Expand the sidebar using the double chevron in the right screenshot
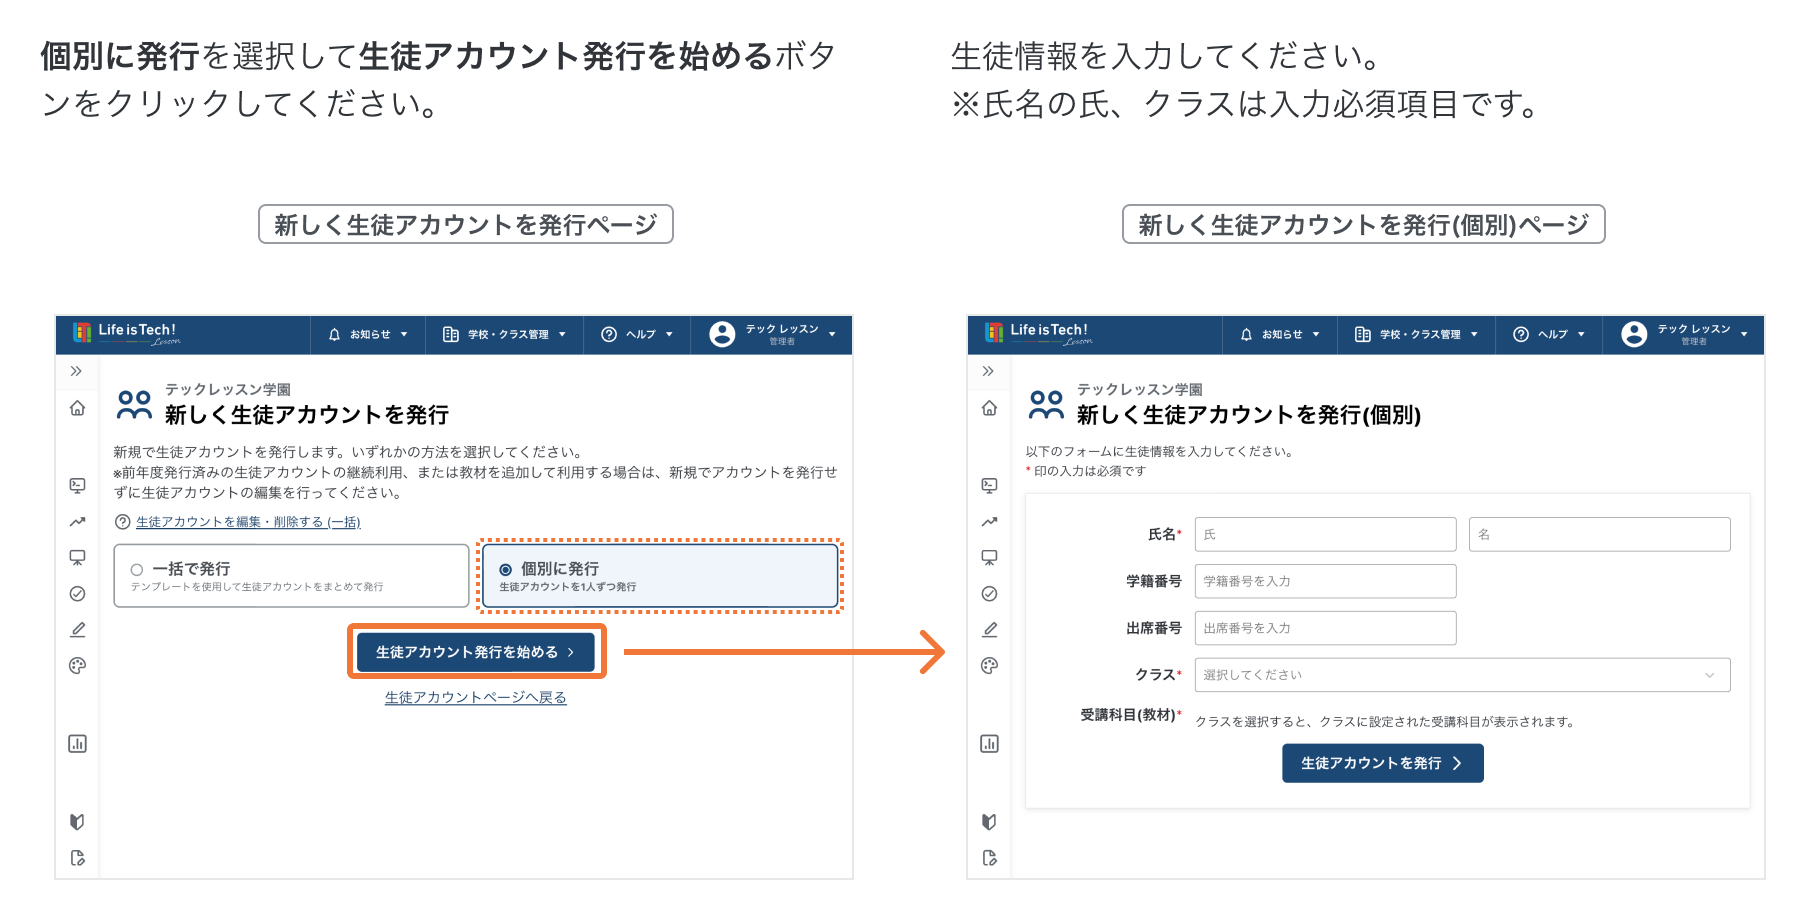 988,371
